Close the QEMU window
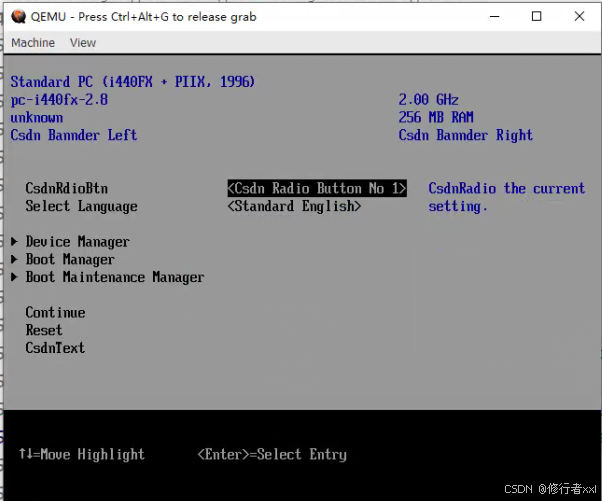Screen dimensions: 602x501 coord(579,16)
